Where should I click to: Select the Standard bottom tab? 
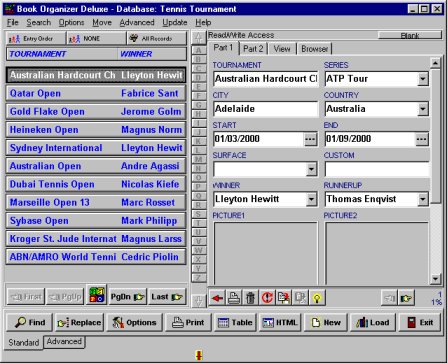(24, 343)
